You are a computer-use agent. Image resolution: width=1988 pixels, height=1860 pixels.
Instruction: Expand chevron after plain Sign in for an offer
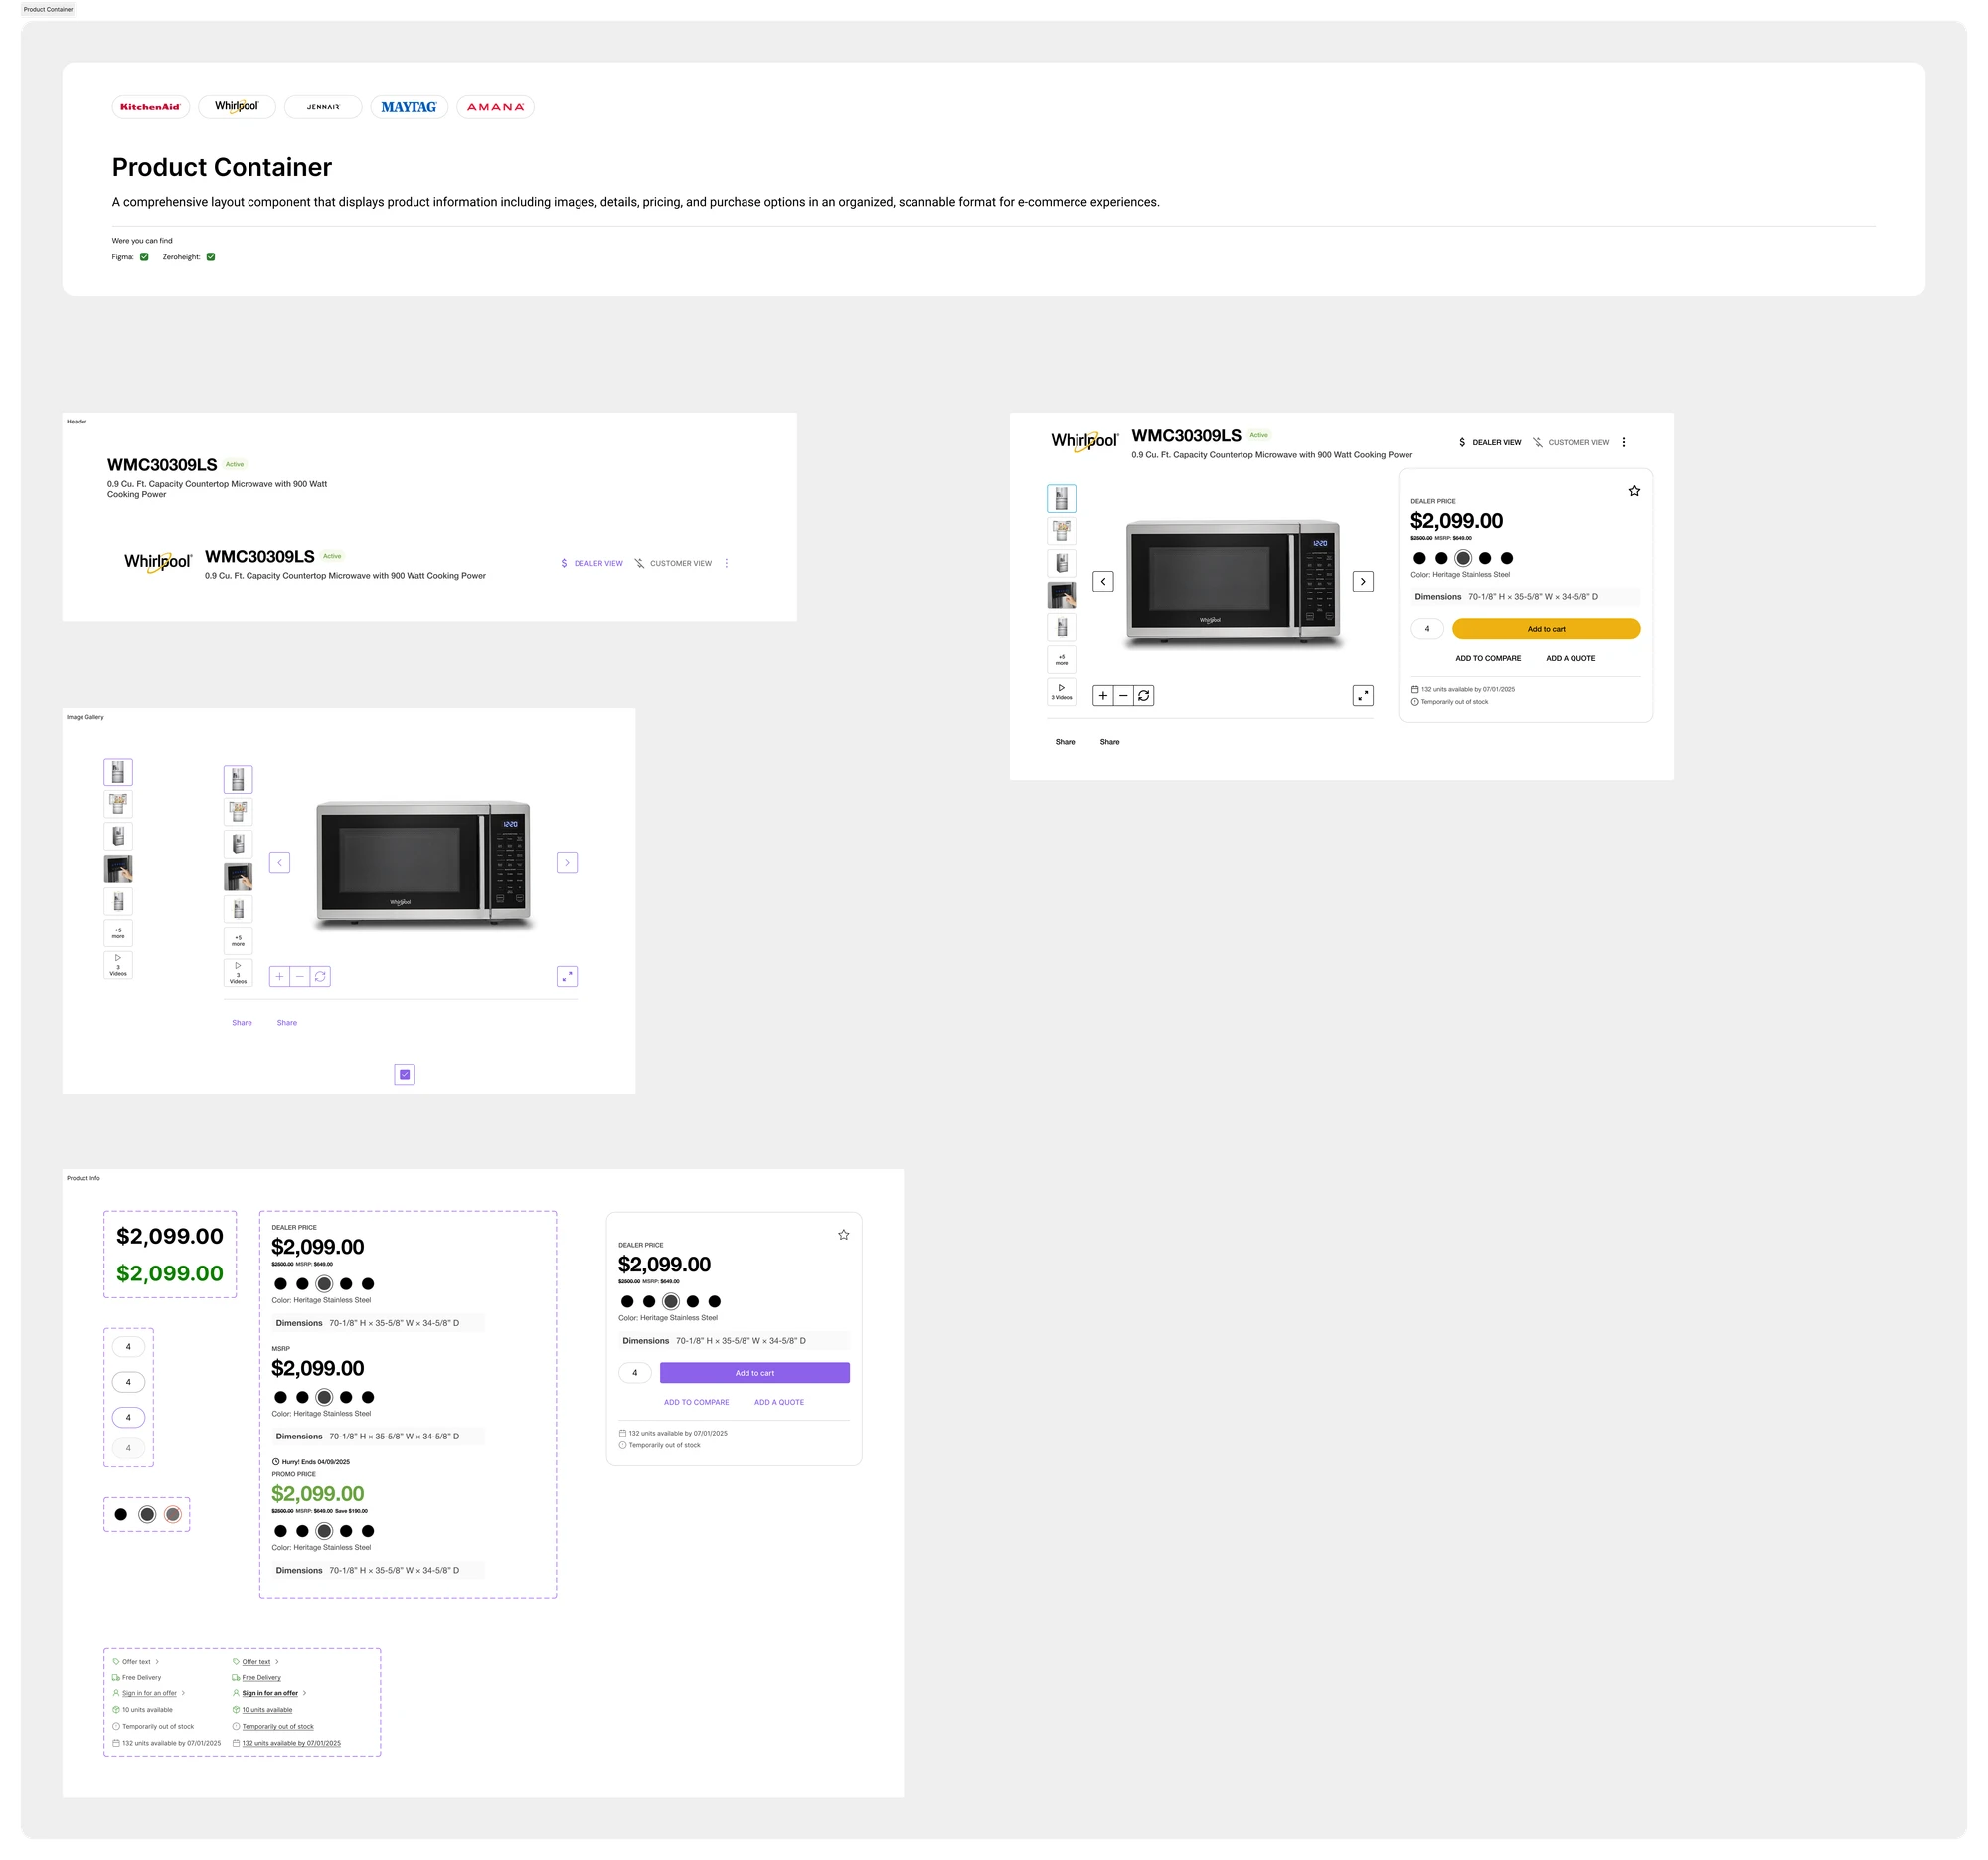click(x=183, y=1693)
